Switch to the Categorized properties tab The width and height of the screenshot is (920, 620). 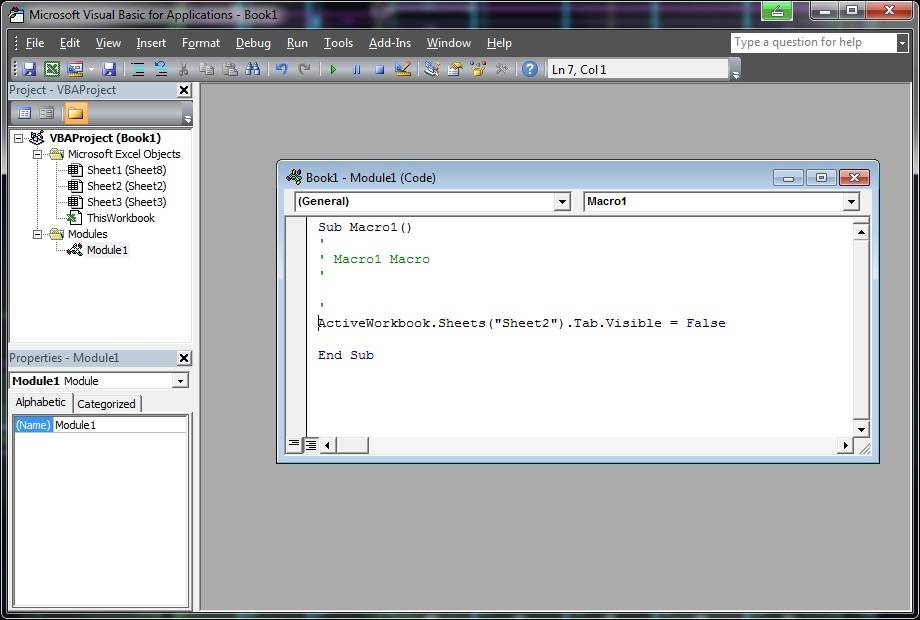point(106,404)
